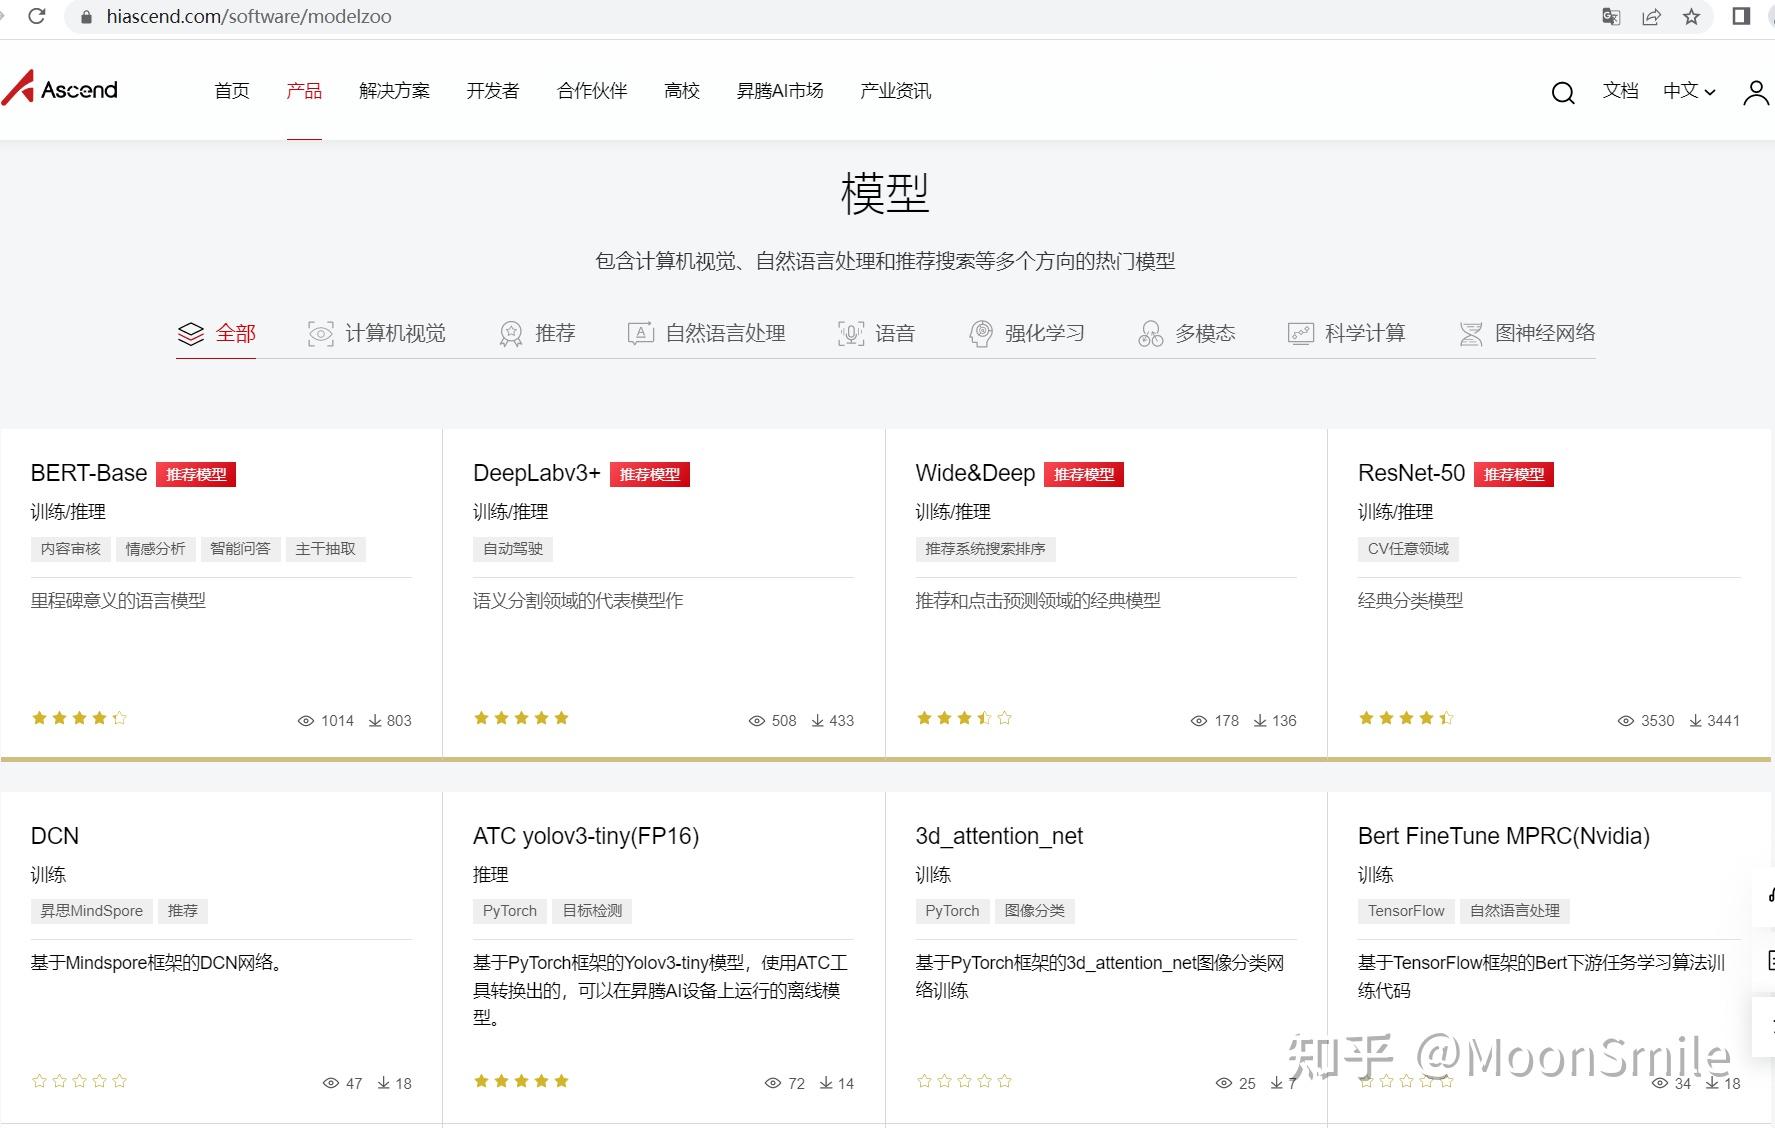
Task: Open the site search magnifier icon
Action: [1562, 92]
